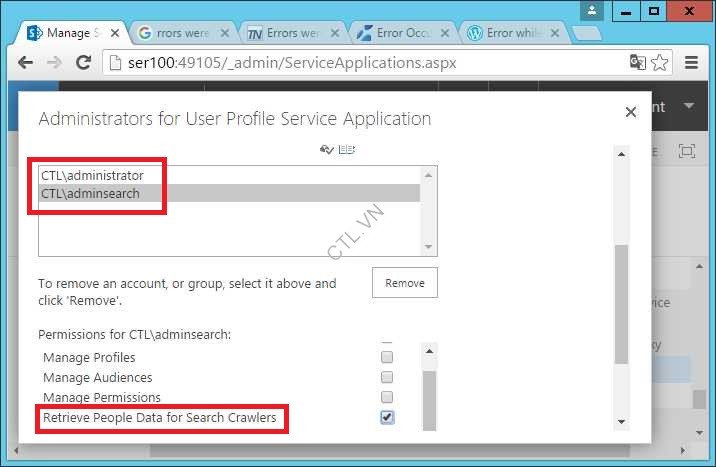Click the translate icon in address bar
The image size is (716, 467).
[x=637, y=62]
